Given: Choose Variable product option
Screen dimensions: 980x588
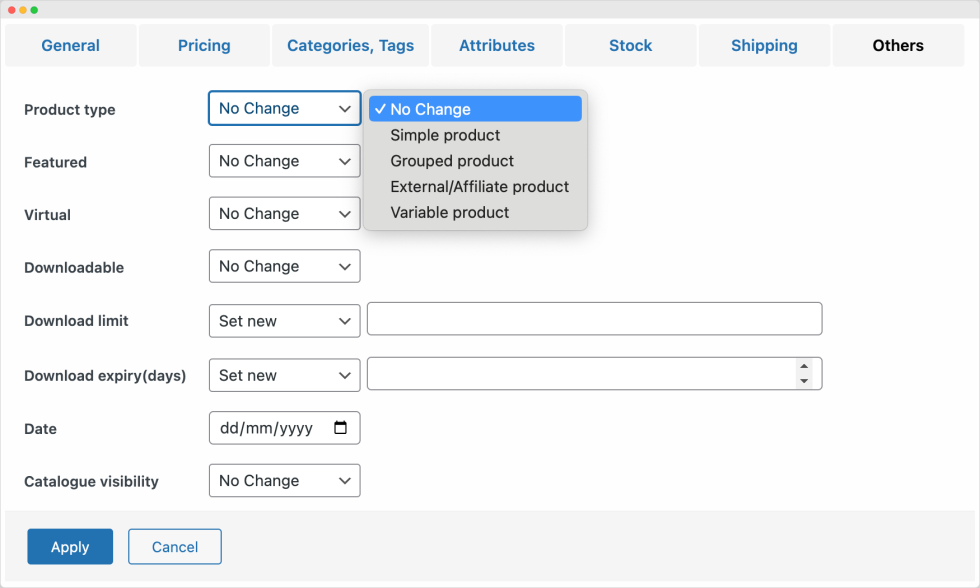Looking at the screenshot, I should [x=449, y=213].
